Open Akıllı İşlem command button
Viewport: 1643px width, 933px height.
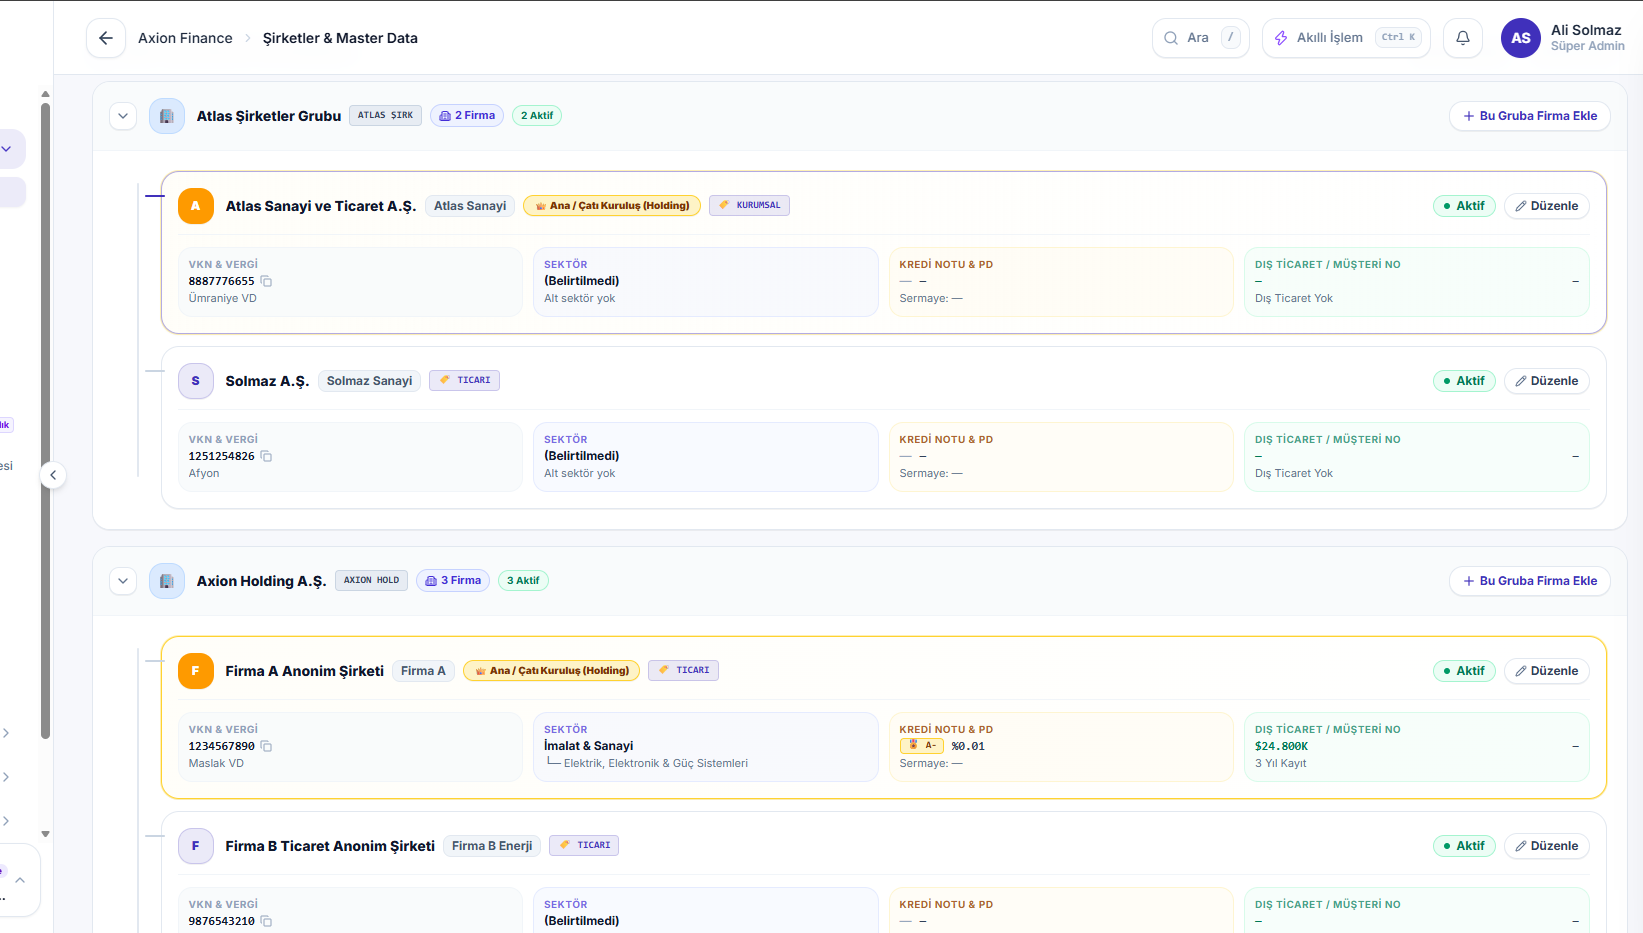1346,38
